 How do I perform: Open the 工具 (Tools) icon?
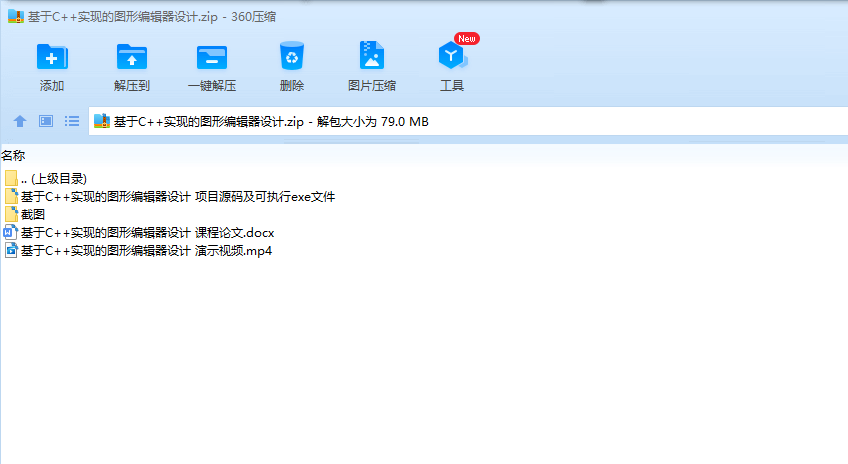coord(452,55)
